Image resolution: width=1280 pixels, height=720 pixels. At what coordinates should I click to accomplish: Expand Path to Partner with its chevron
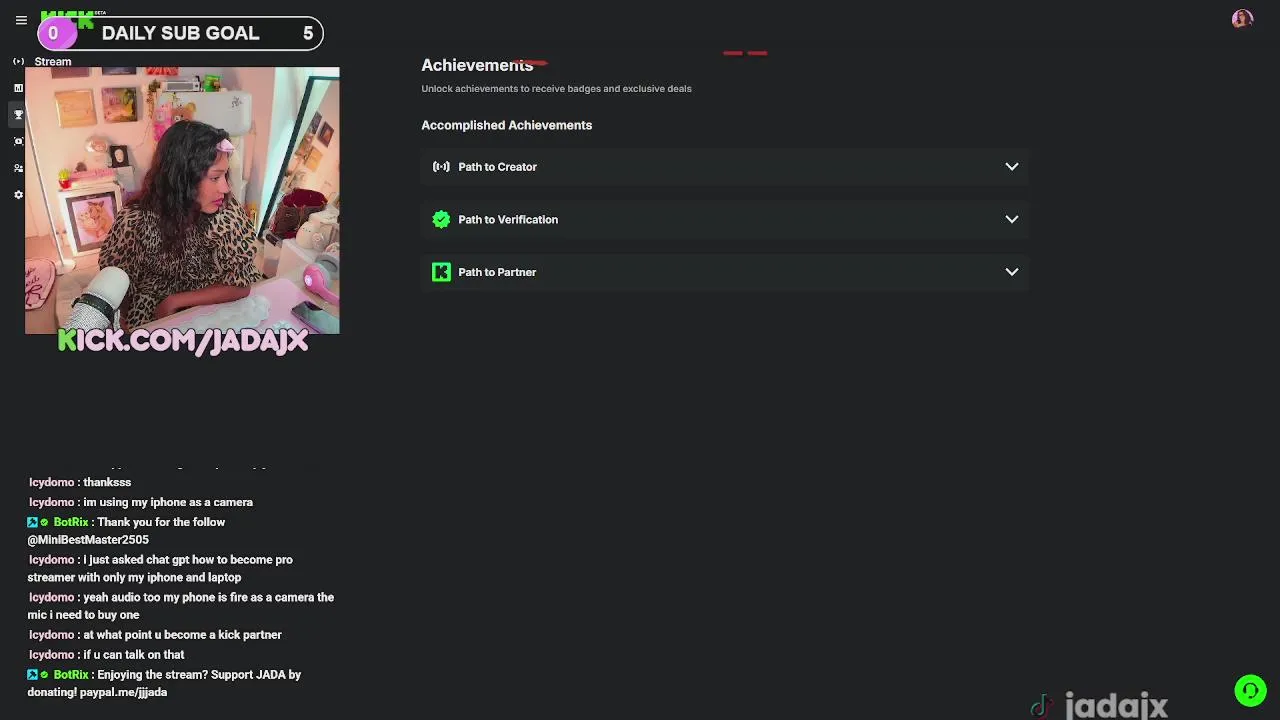1012,272
